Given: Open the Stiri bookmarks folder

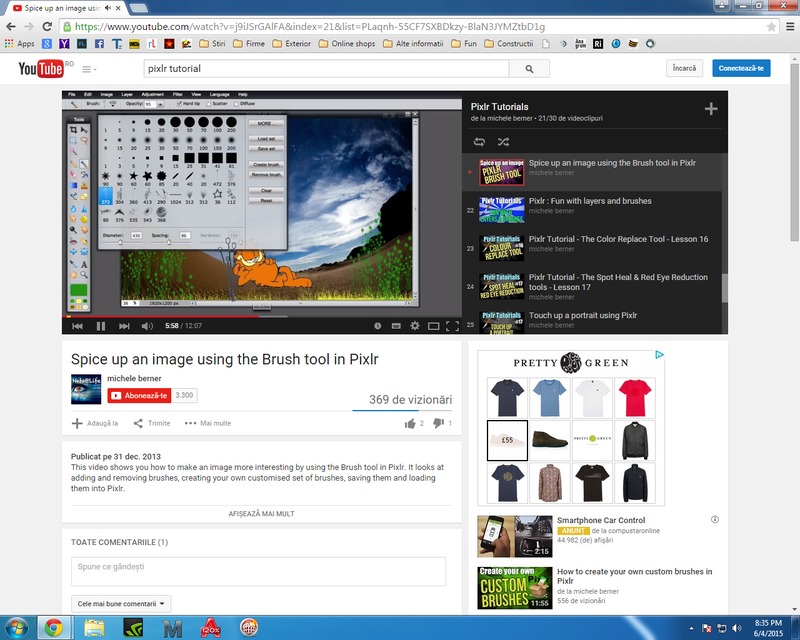Looking at the screenshot, I should pos(212,44).
